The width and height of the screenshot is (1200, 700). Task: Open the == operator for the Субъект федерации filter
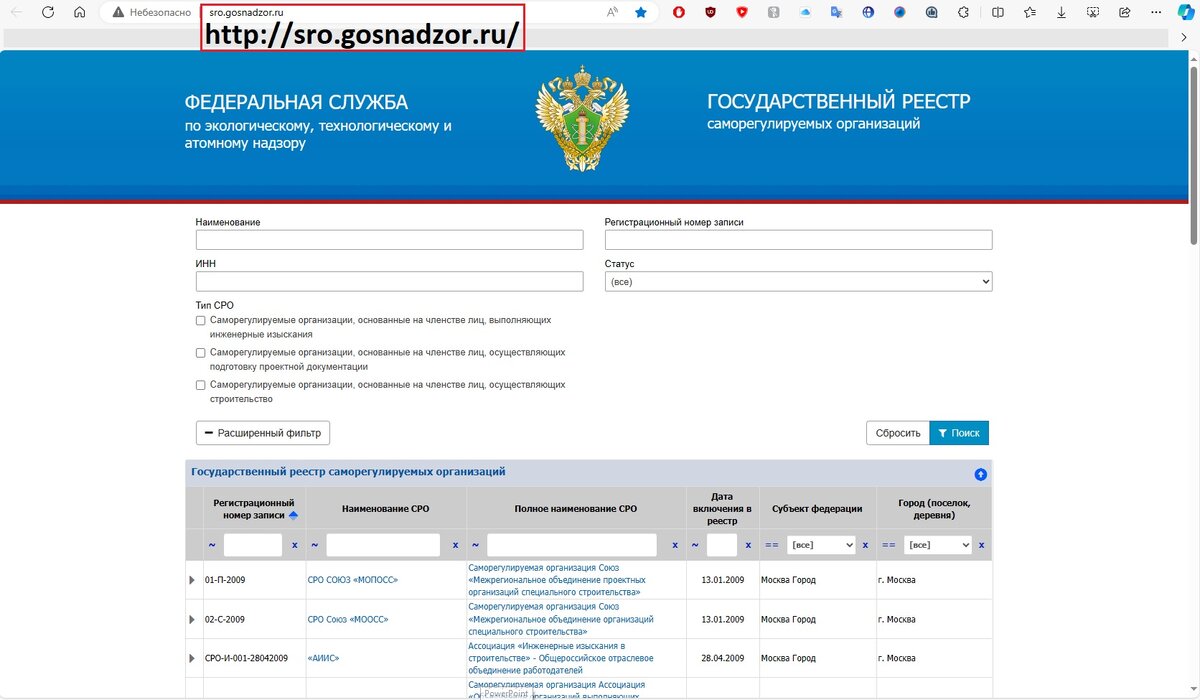(x=772, y=545)
